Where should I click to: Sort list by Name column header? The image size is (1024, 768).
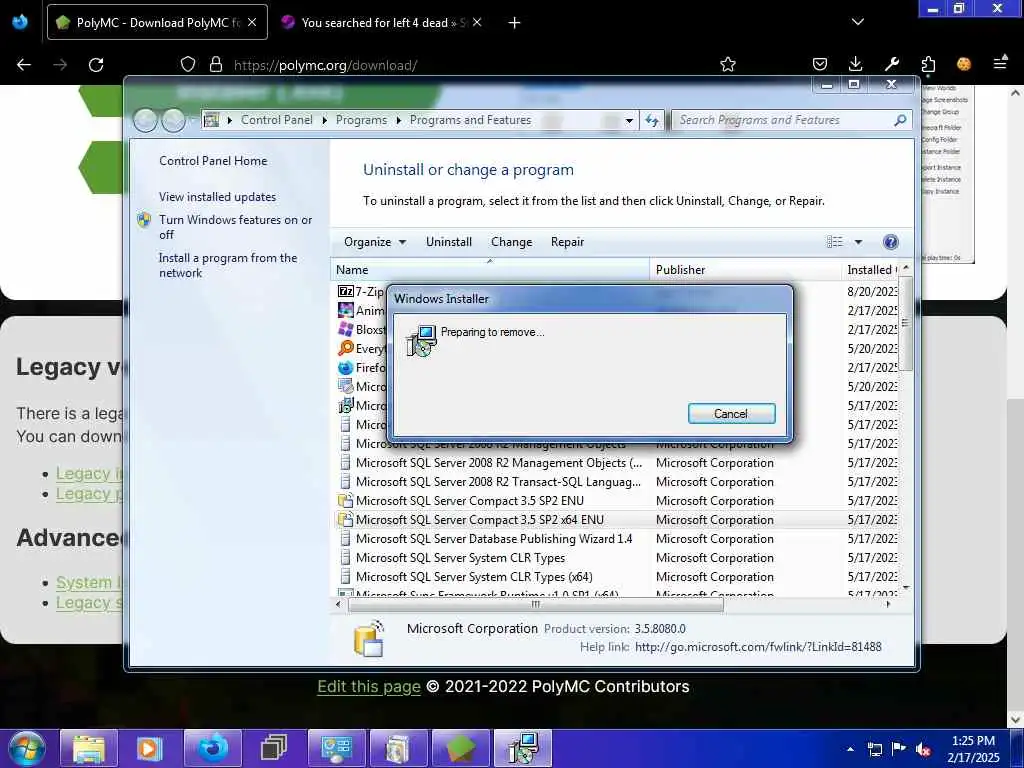(x=490, y=270)
